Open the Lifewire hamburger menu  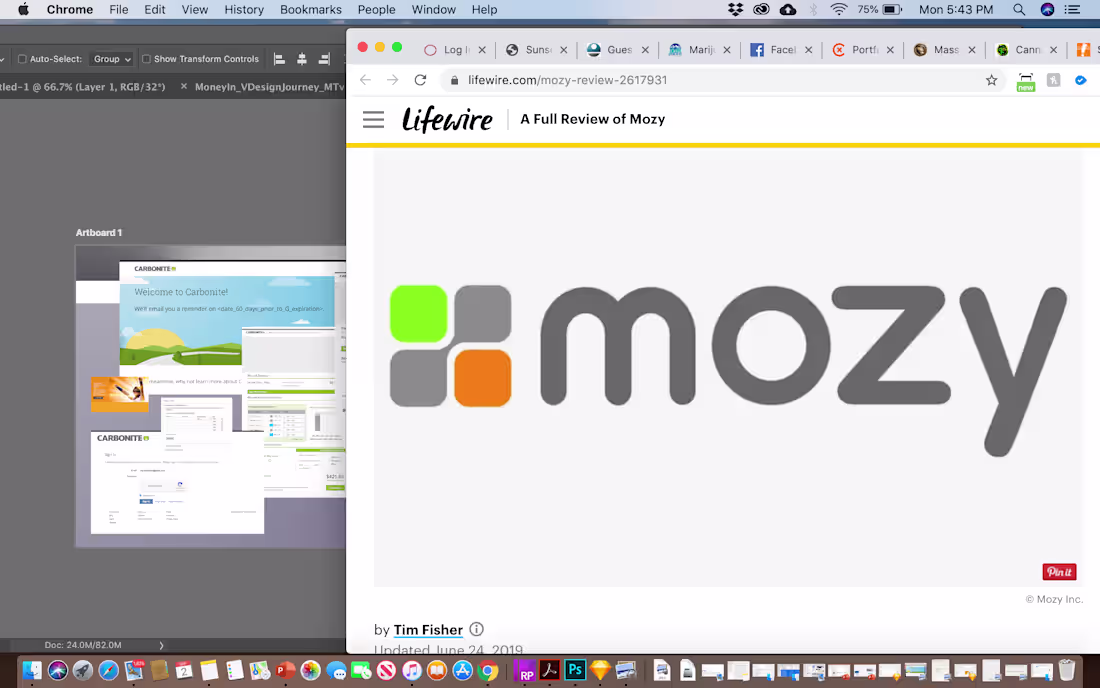[373, 119]
